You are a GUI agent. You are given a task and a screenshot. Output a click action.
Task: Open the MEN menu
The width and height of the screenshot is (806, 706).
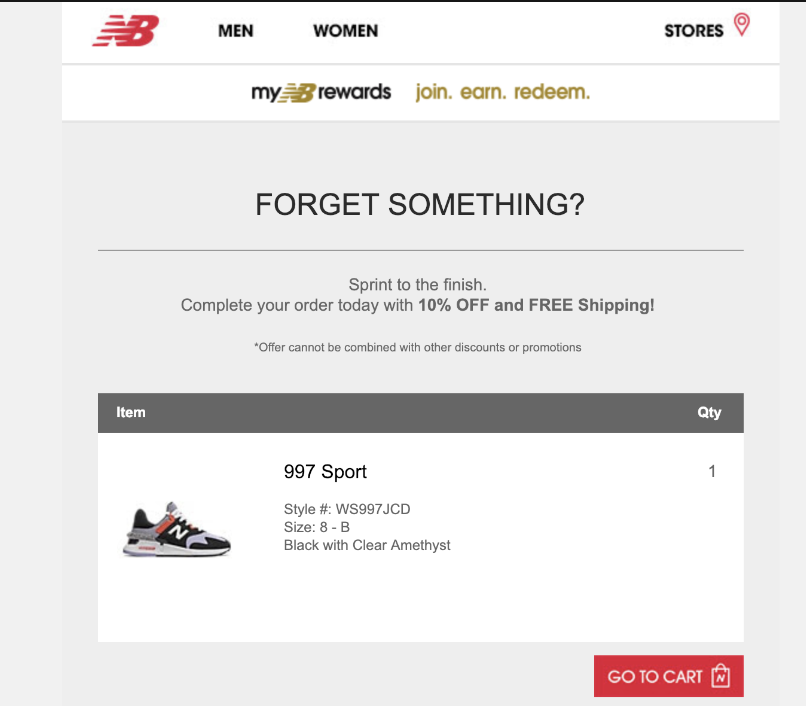(x=236, y=31)
